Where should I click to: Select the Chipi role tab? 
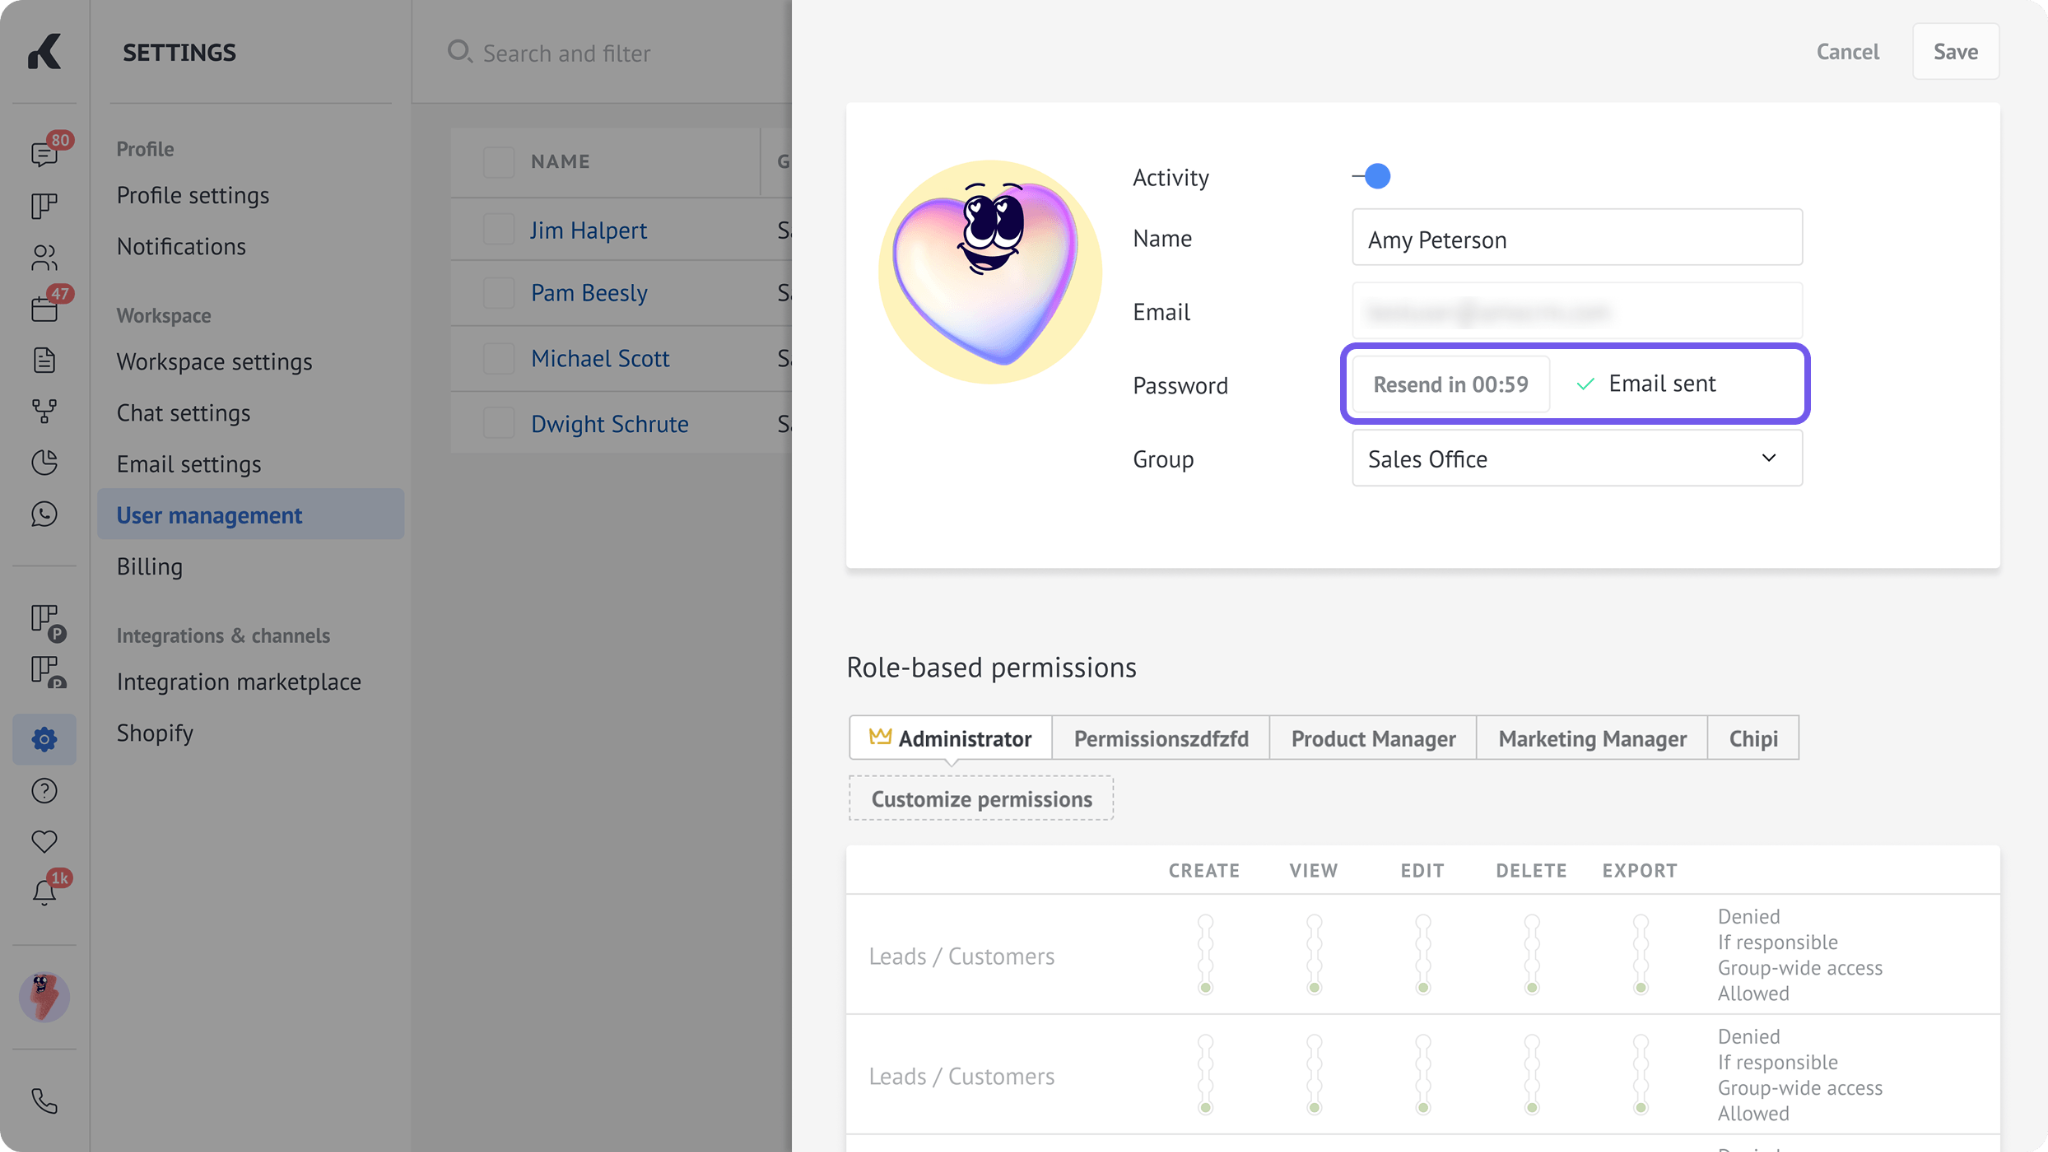pyautogui.click(x=1753, y=738)
